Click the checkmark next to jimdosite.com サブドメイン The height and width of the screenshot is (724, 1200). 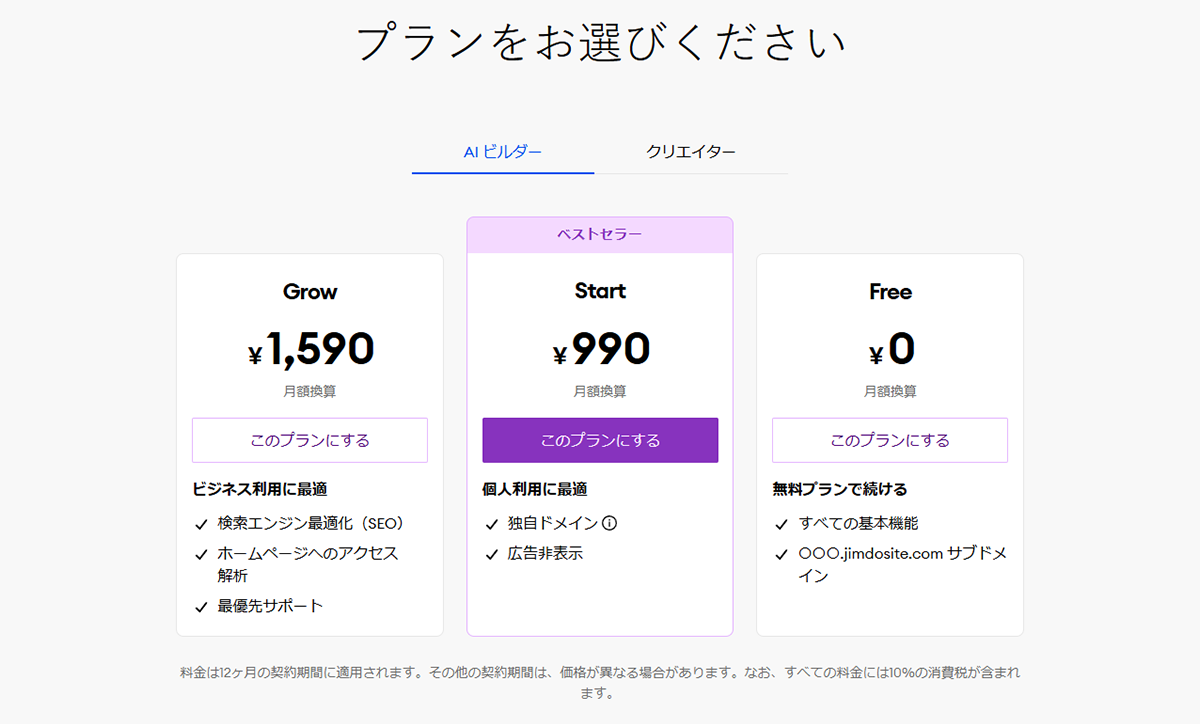coord(781,553)
